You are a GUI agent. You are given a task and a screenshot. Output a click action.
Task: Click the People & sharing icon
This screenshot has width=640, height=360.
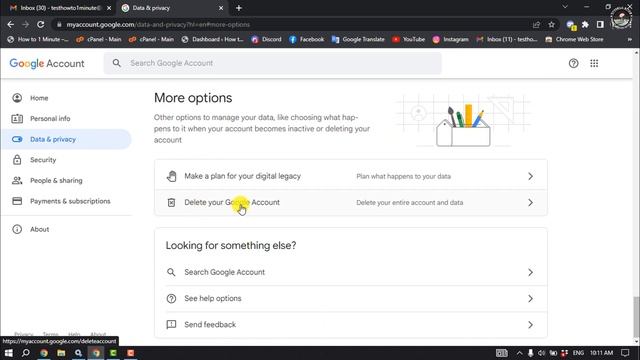(17, 180)
